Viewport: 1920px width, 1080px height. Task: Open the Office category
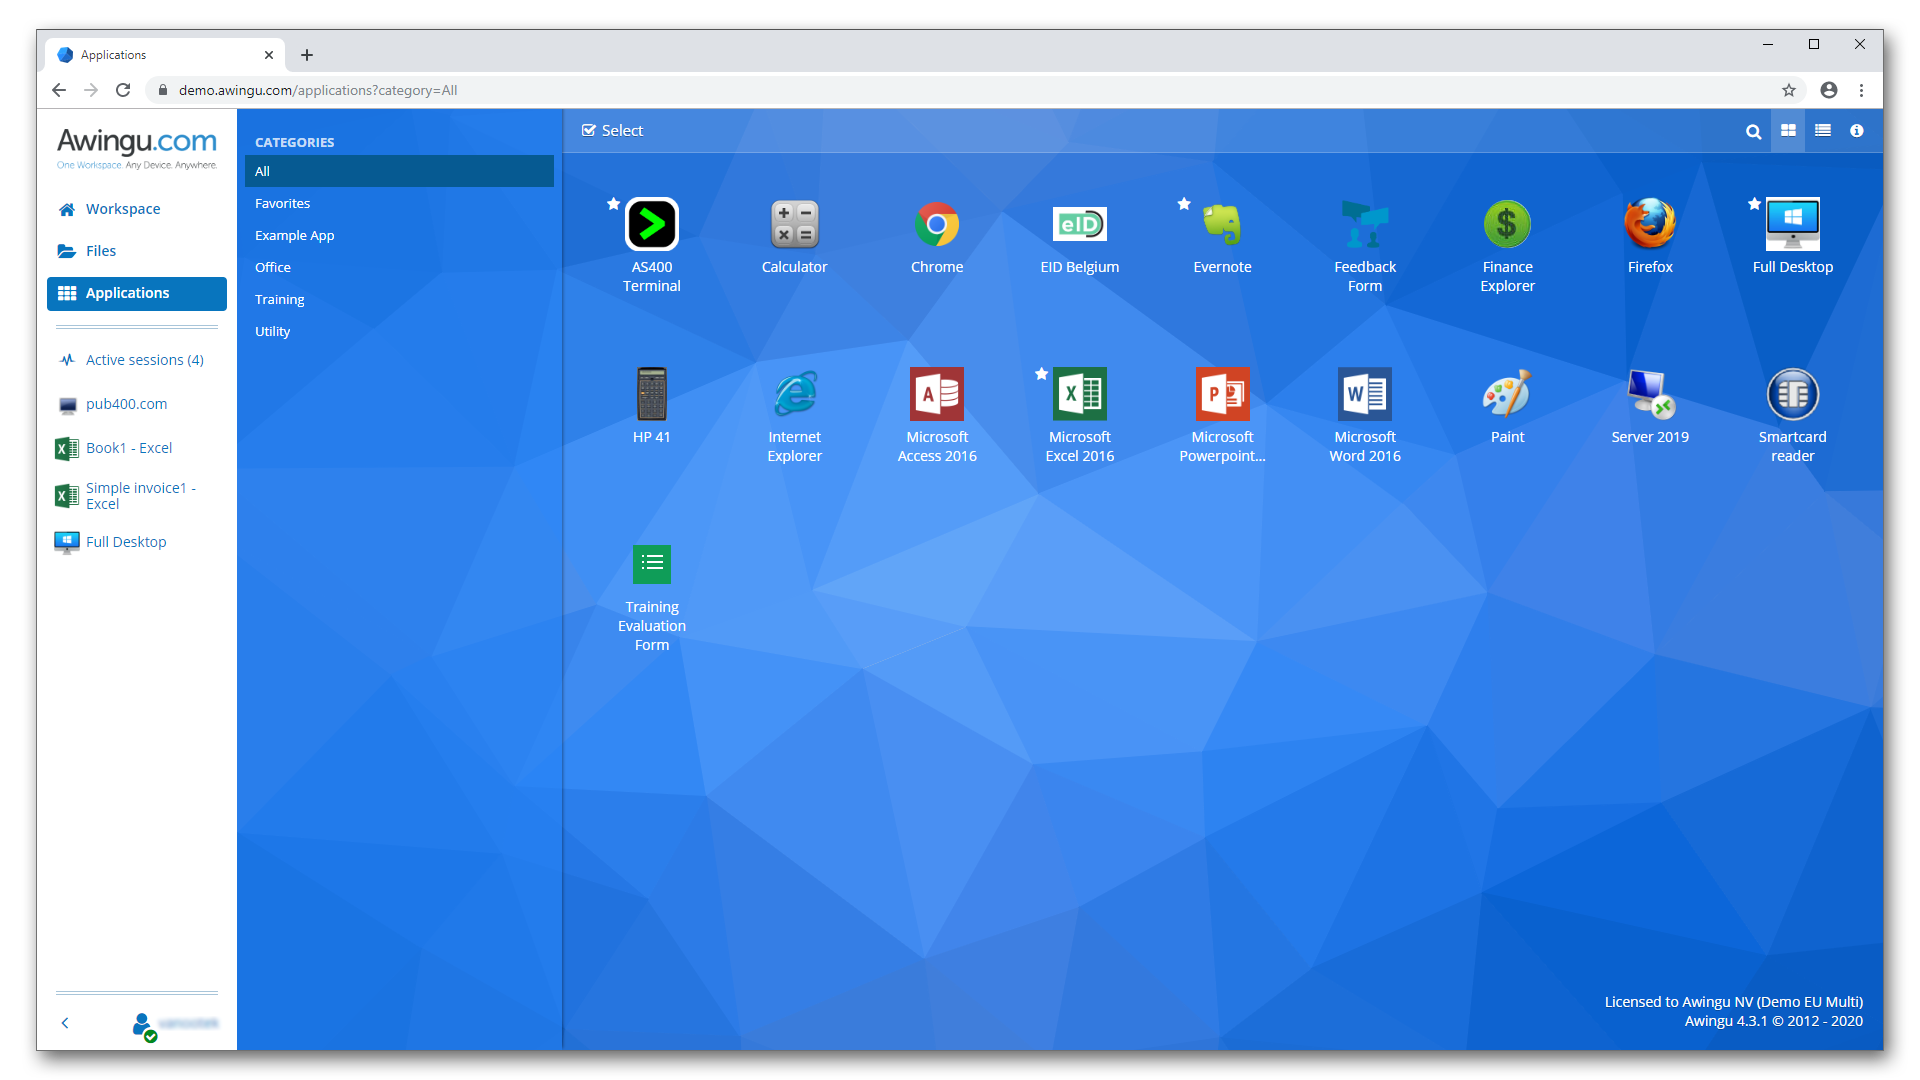tap(272, 267)
